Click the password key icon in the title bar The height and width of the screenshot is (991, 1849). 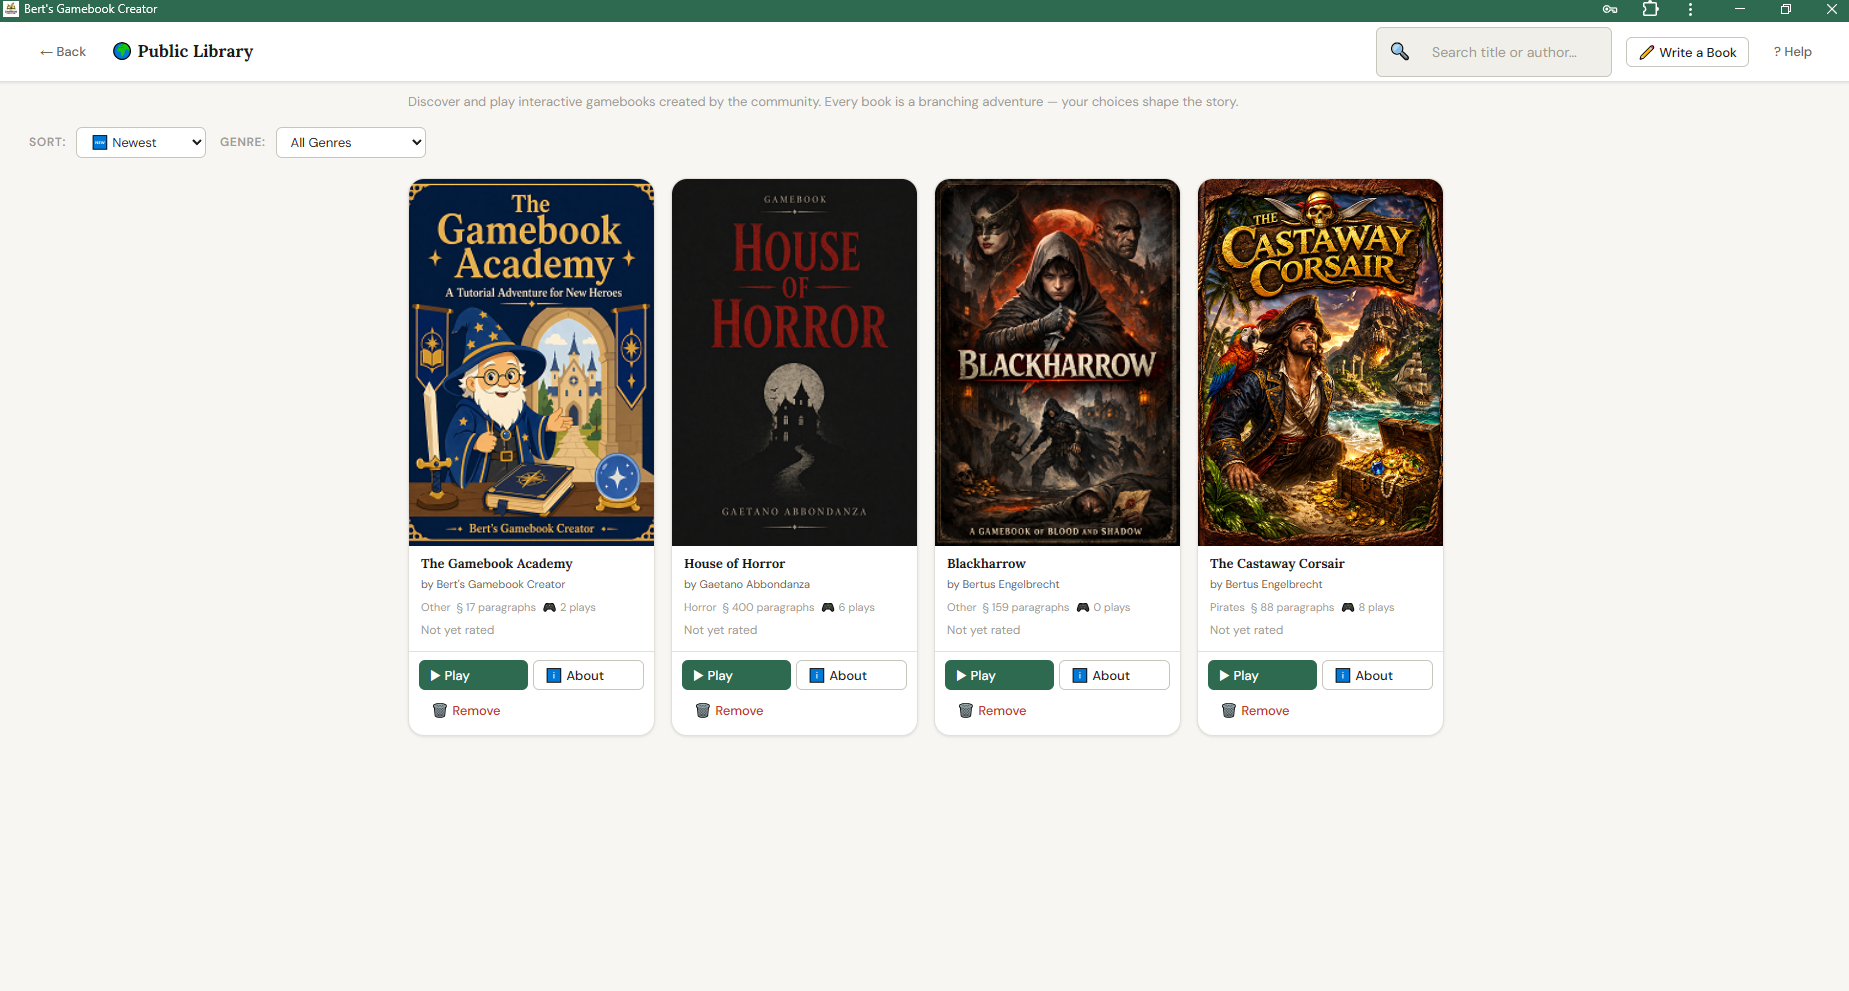tap(1610, 9)
